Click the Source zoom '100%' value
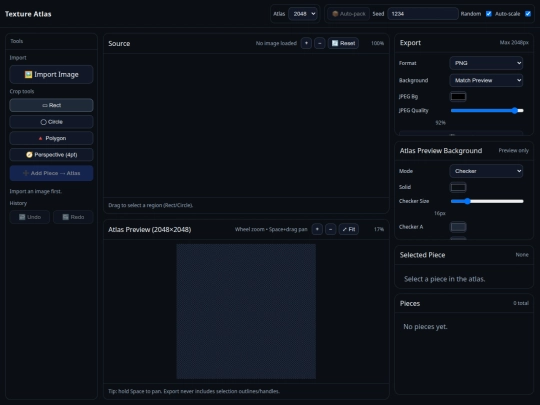The image size is (540, 405). tap(377, 43)
